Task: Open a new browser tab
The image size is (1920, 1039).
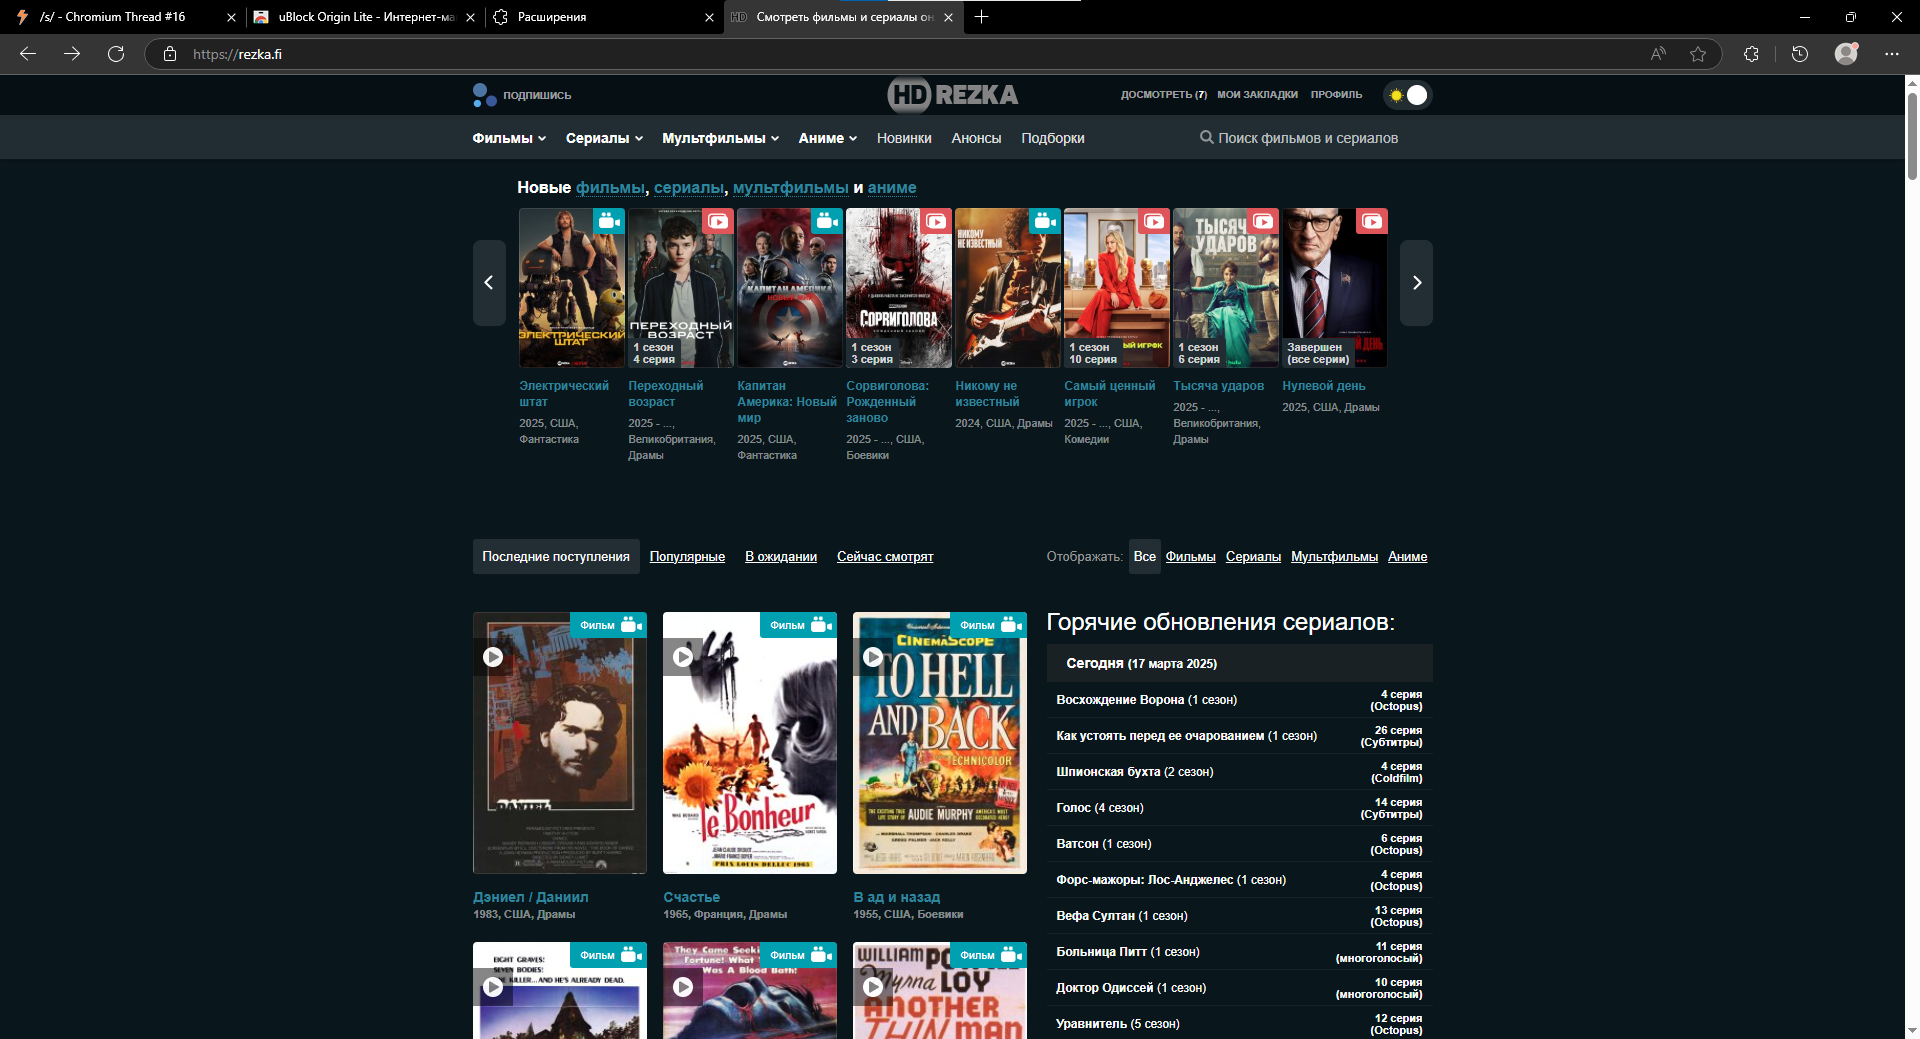Action: pos(982,17)
